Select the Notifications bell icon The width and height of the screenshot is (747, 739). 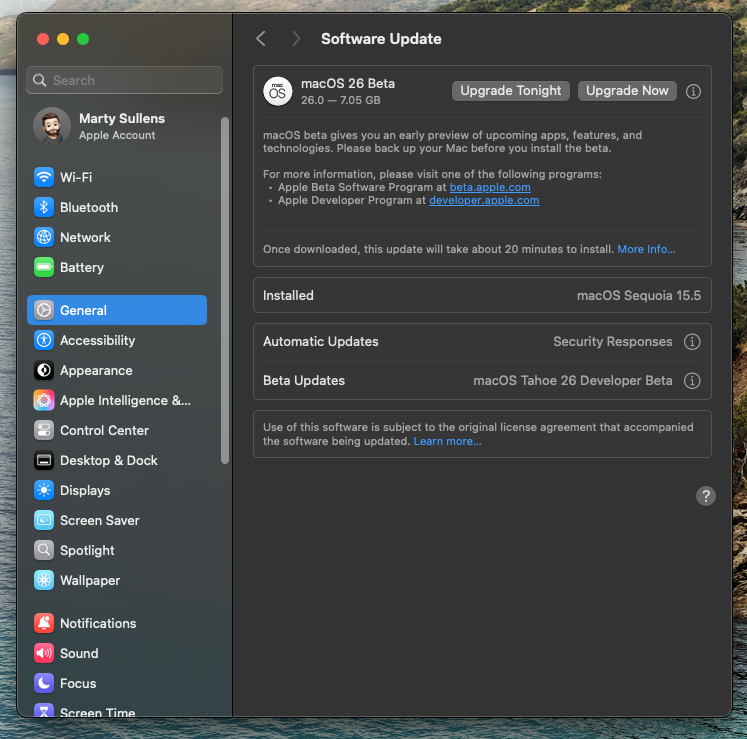(44, 623)
